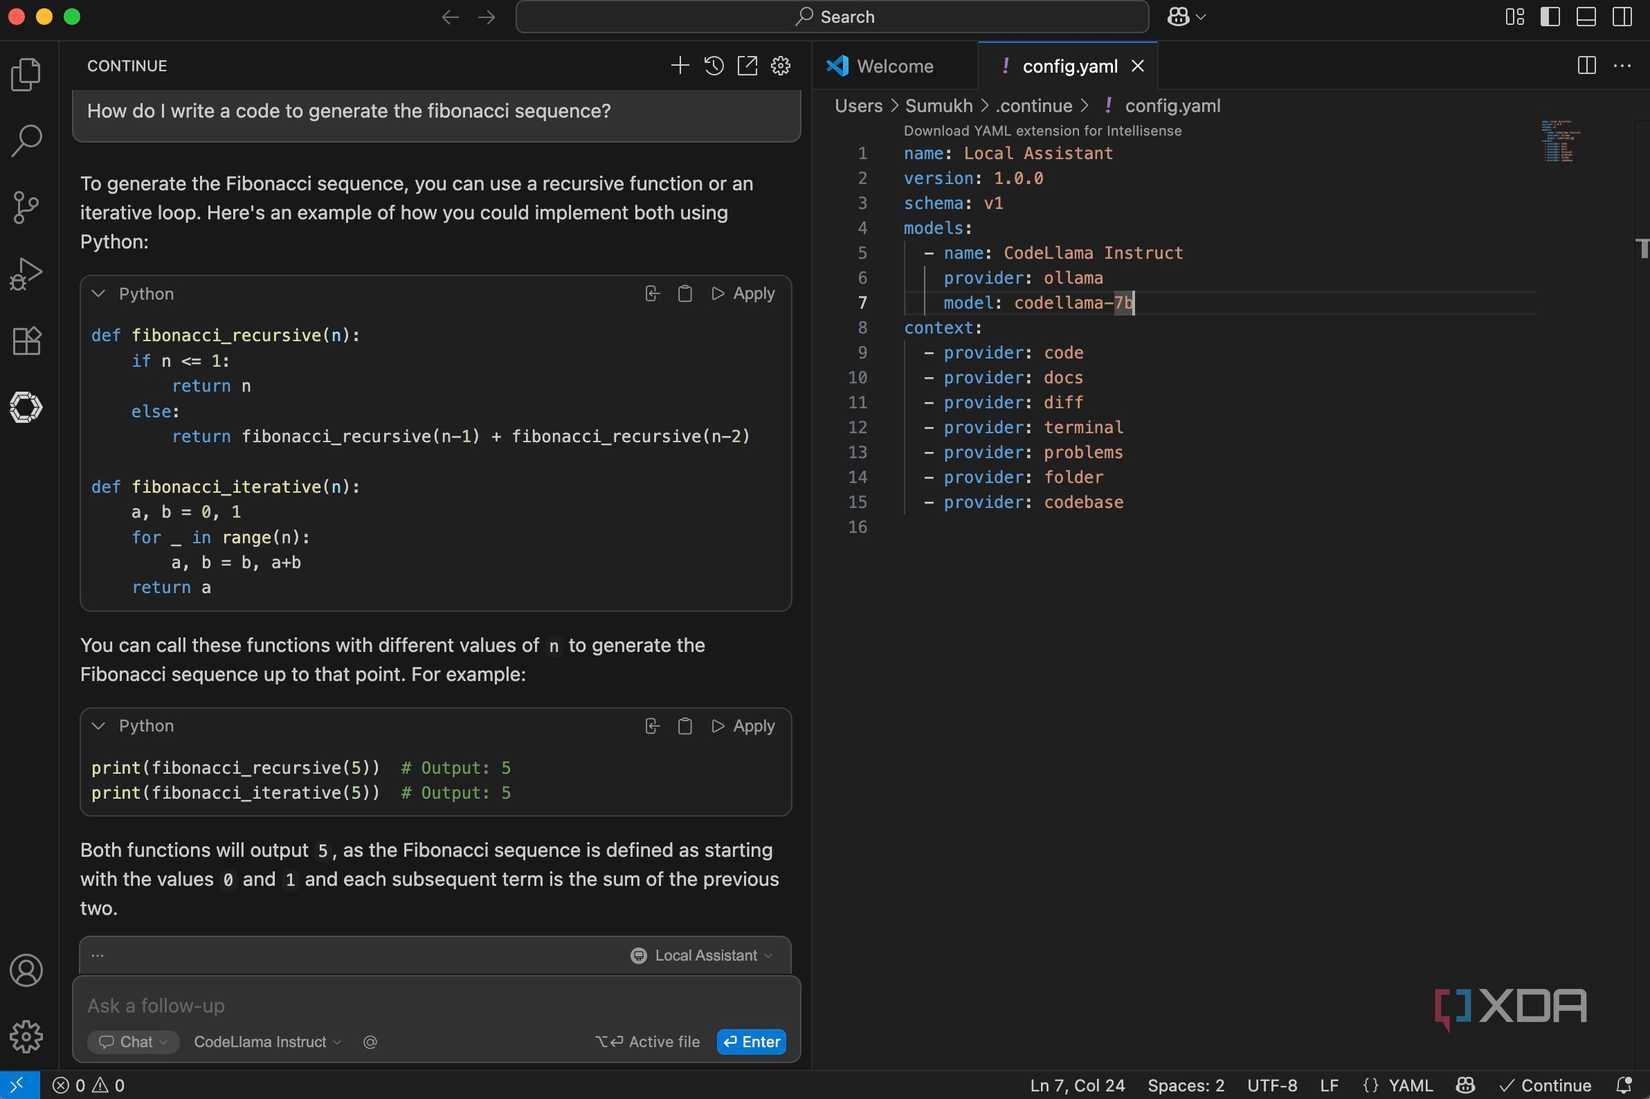
Task: Expand the CodeLlama Instruct model selector
Action: point(265,1041)
